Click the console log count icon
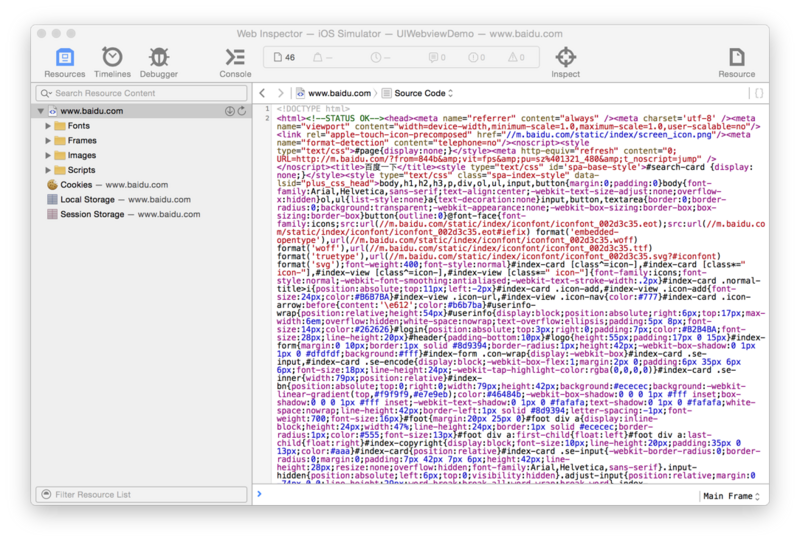Viewport: 800px width, 542px height. point(437,57)
